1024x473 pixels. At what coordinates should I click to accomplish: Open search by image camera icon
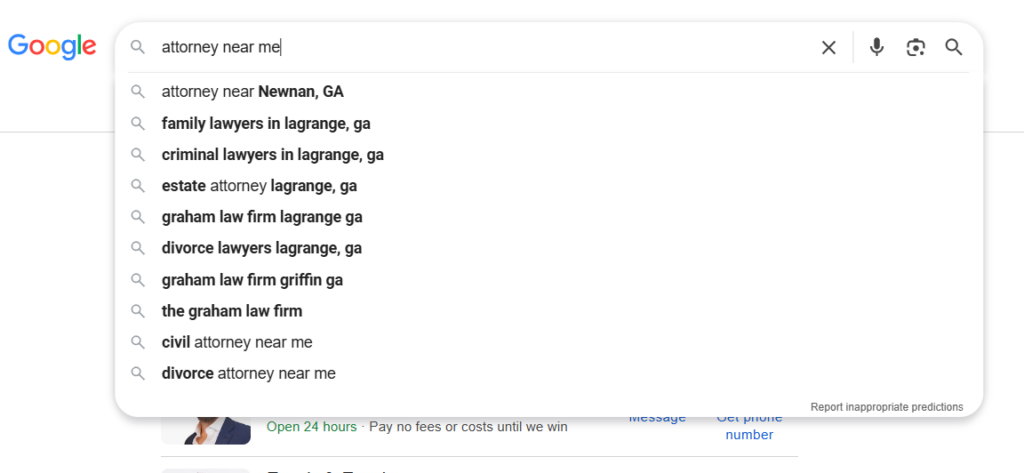pyautogui.click(x=916, y=48)
